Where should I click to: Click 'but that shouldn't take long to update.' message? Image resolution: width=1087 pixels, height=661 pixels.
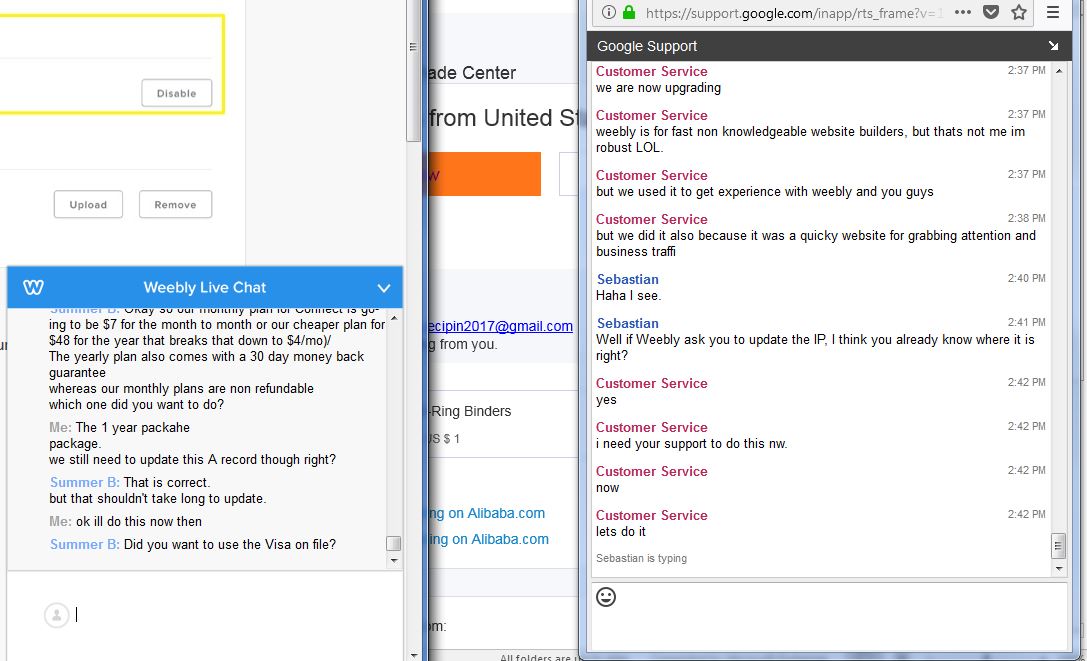point(157,499)
